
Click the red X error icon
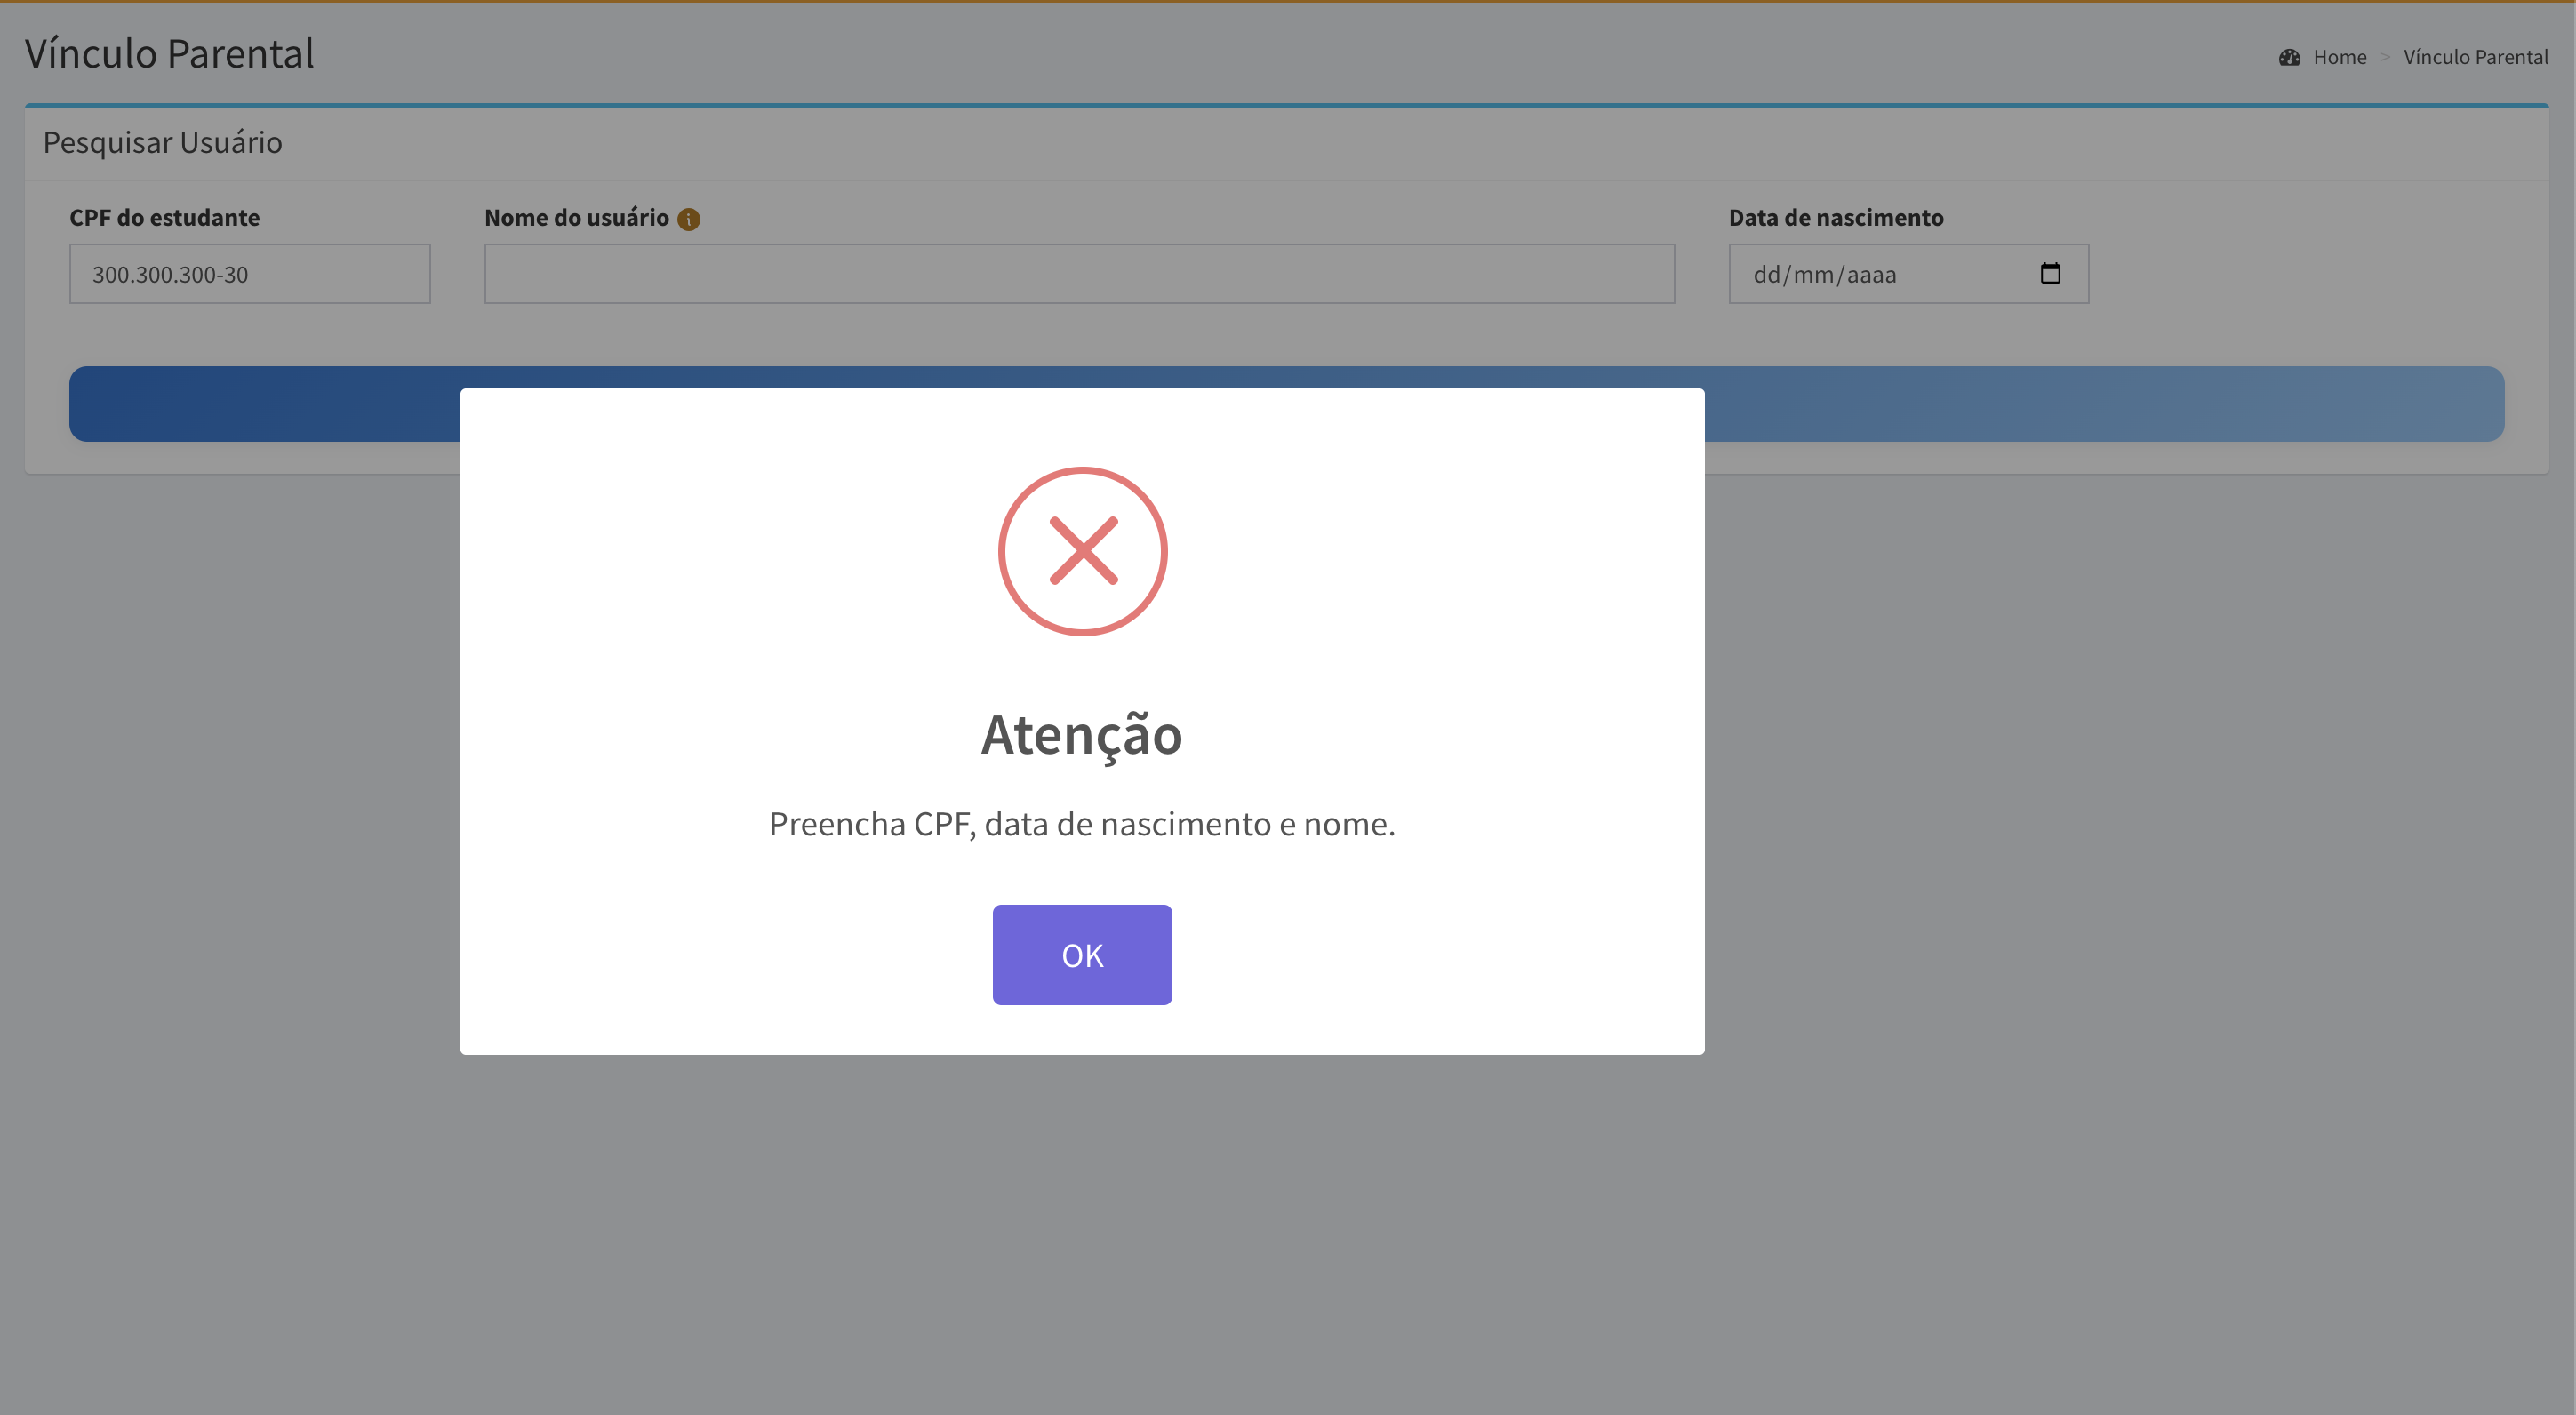tap(1083, 551)
